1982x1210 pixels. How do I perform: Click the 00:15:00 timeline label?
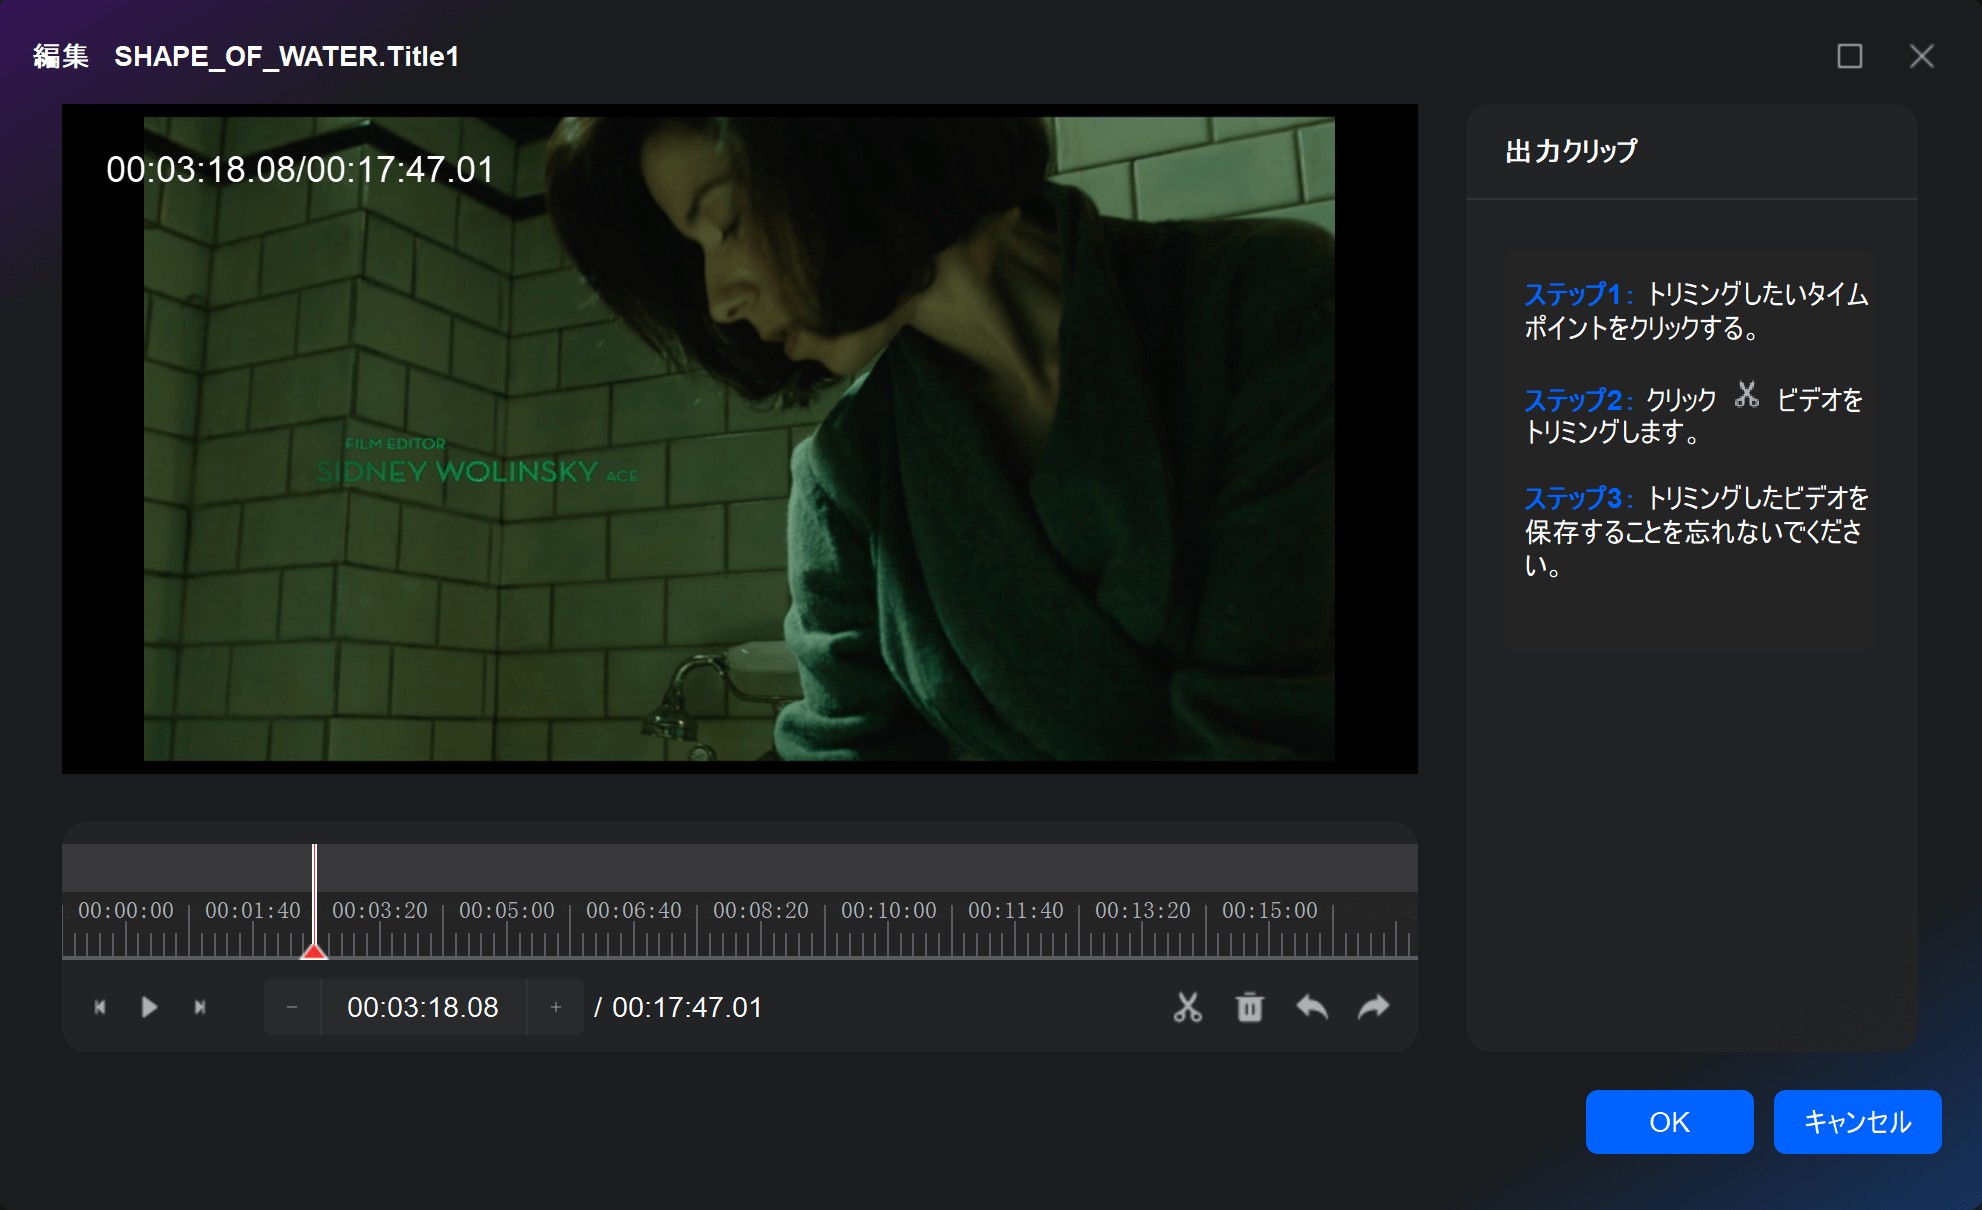(x=1269, y=911)
